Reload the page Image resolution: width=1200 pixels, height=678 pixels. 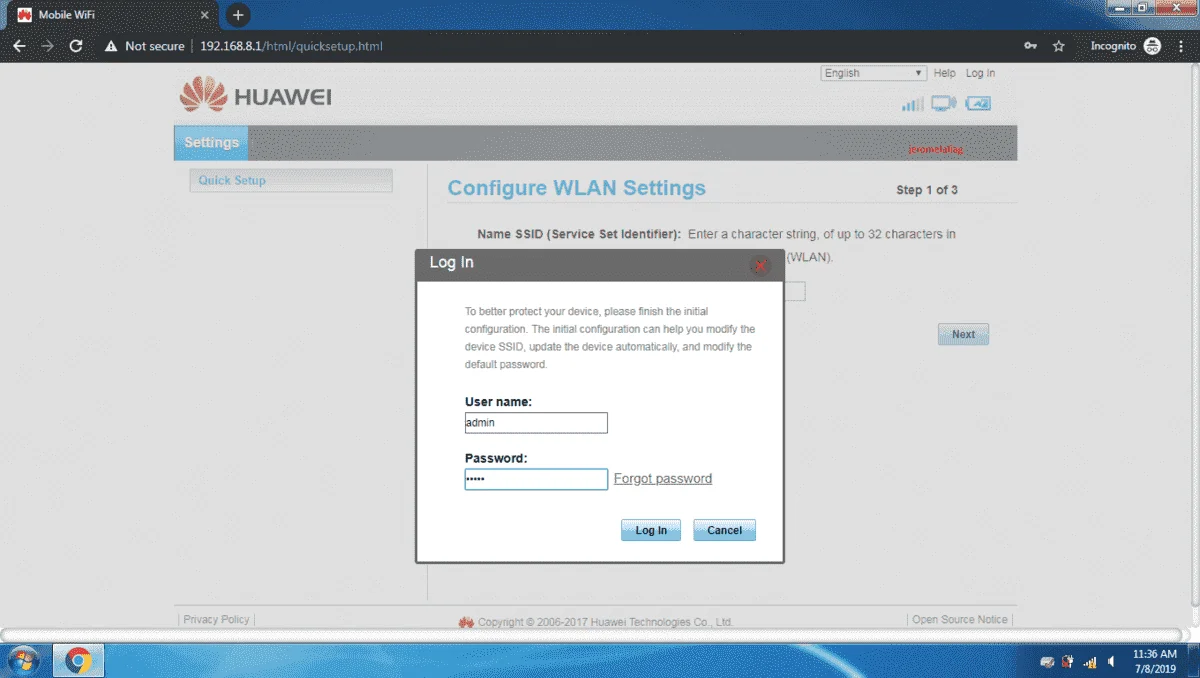pyautogui.click(x=76, y=46)
